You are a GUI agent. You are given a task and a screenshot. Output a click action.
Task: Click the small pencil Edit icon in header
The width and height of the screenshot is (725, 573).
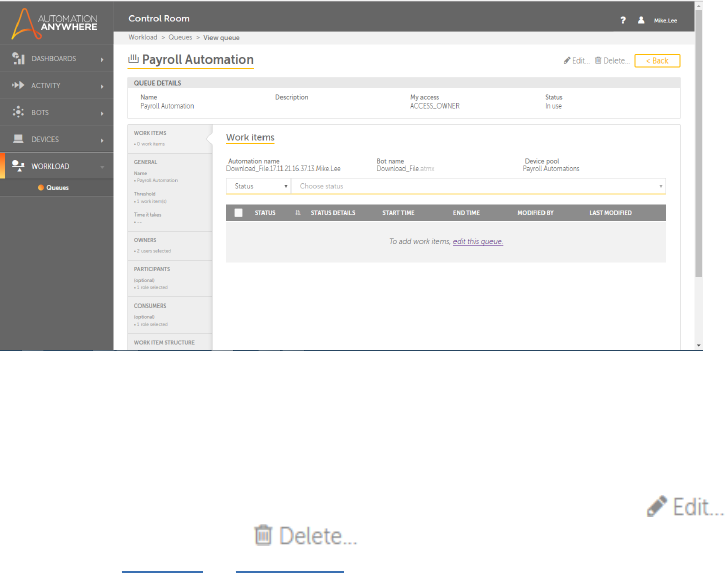[566, 61]
